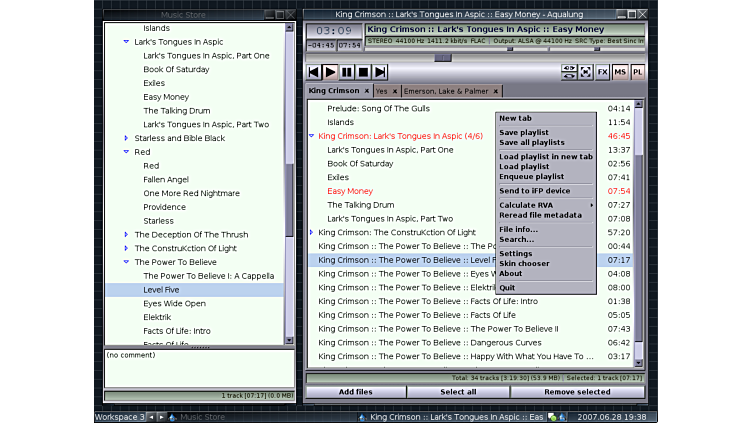Collapse The Power To Believe album
This screenshot has height=423, width=752.
tap(126, 262)
